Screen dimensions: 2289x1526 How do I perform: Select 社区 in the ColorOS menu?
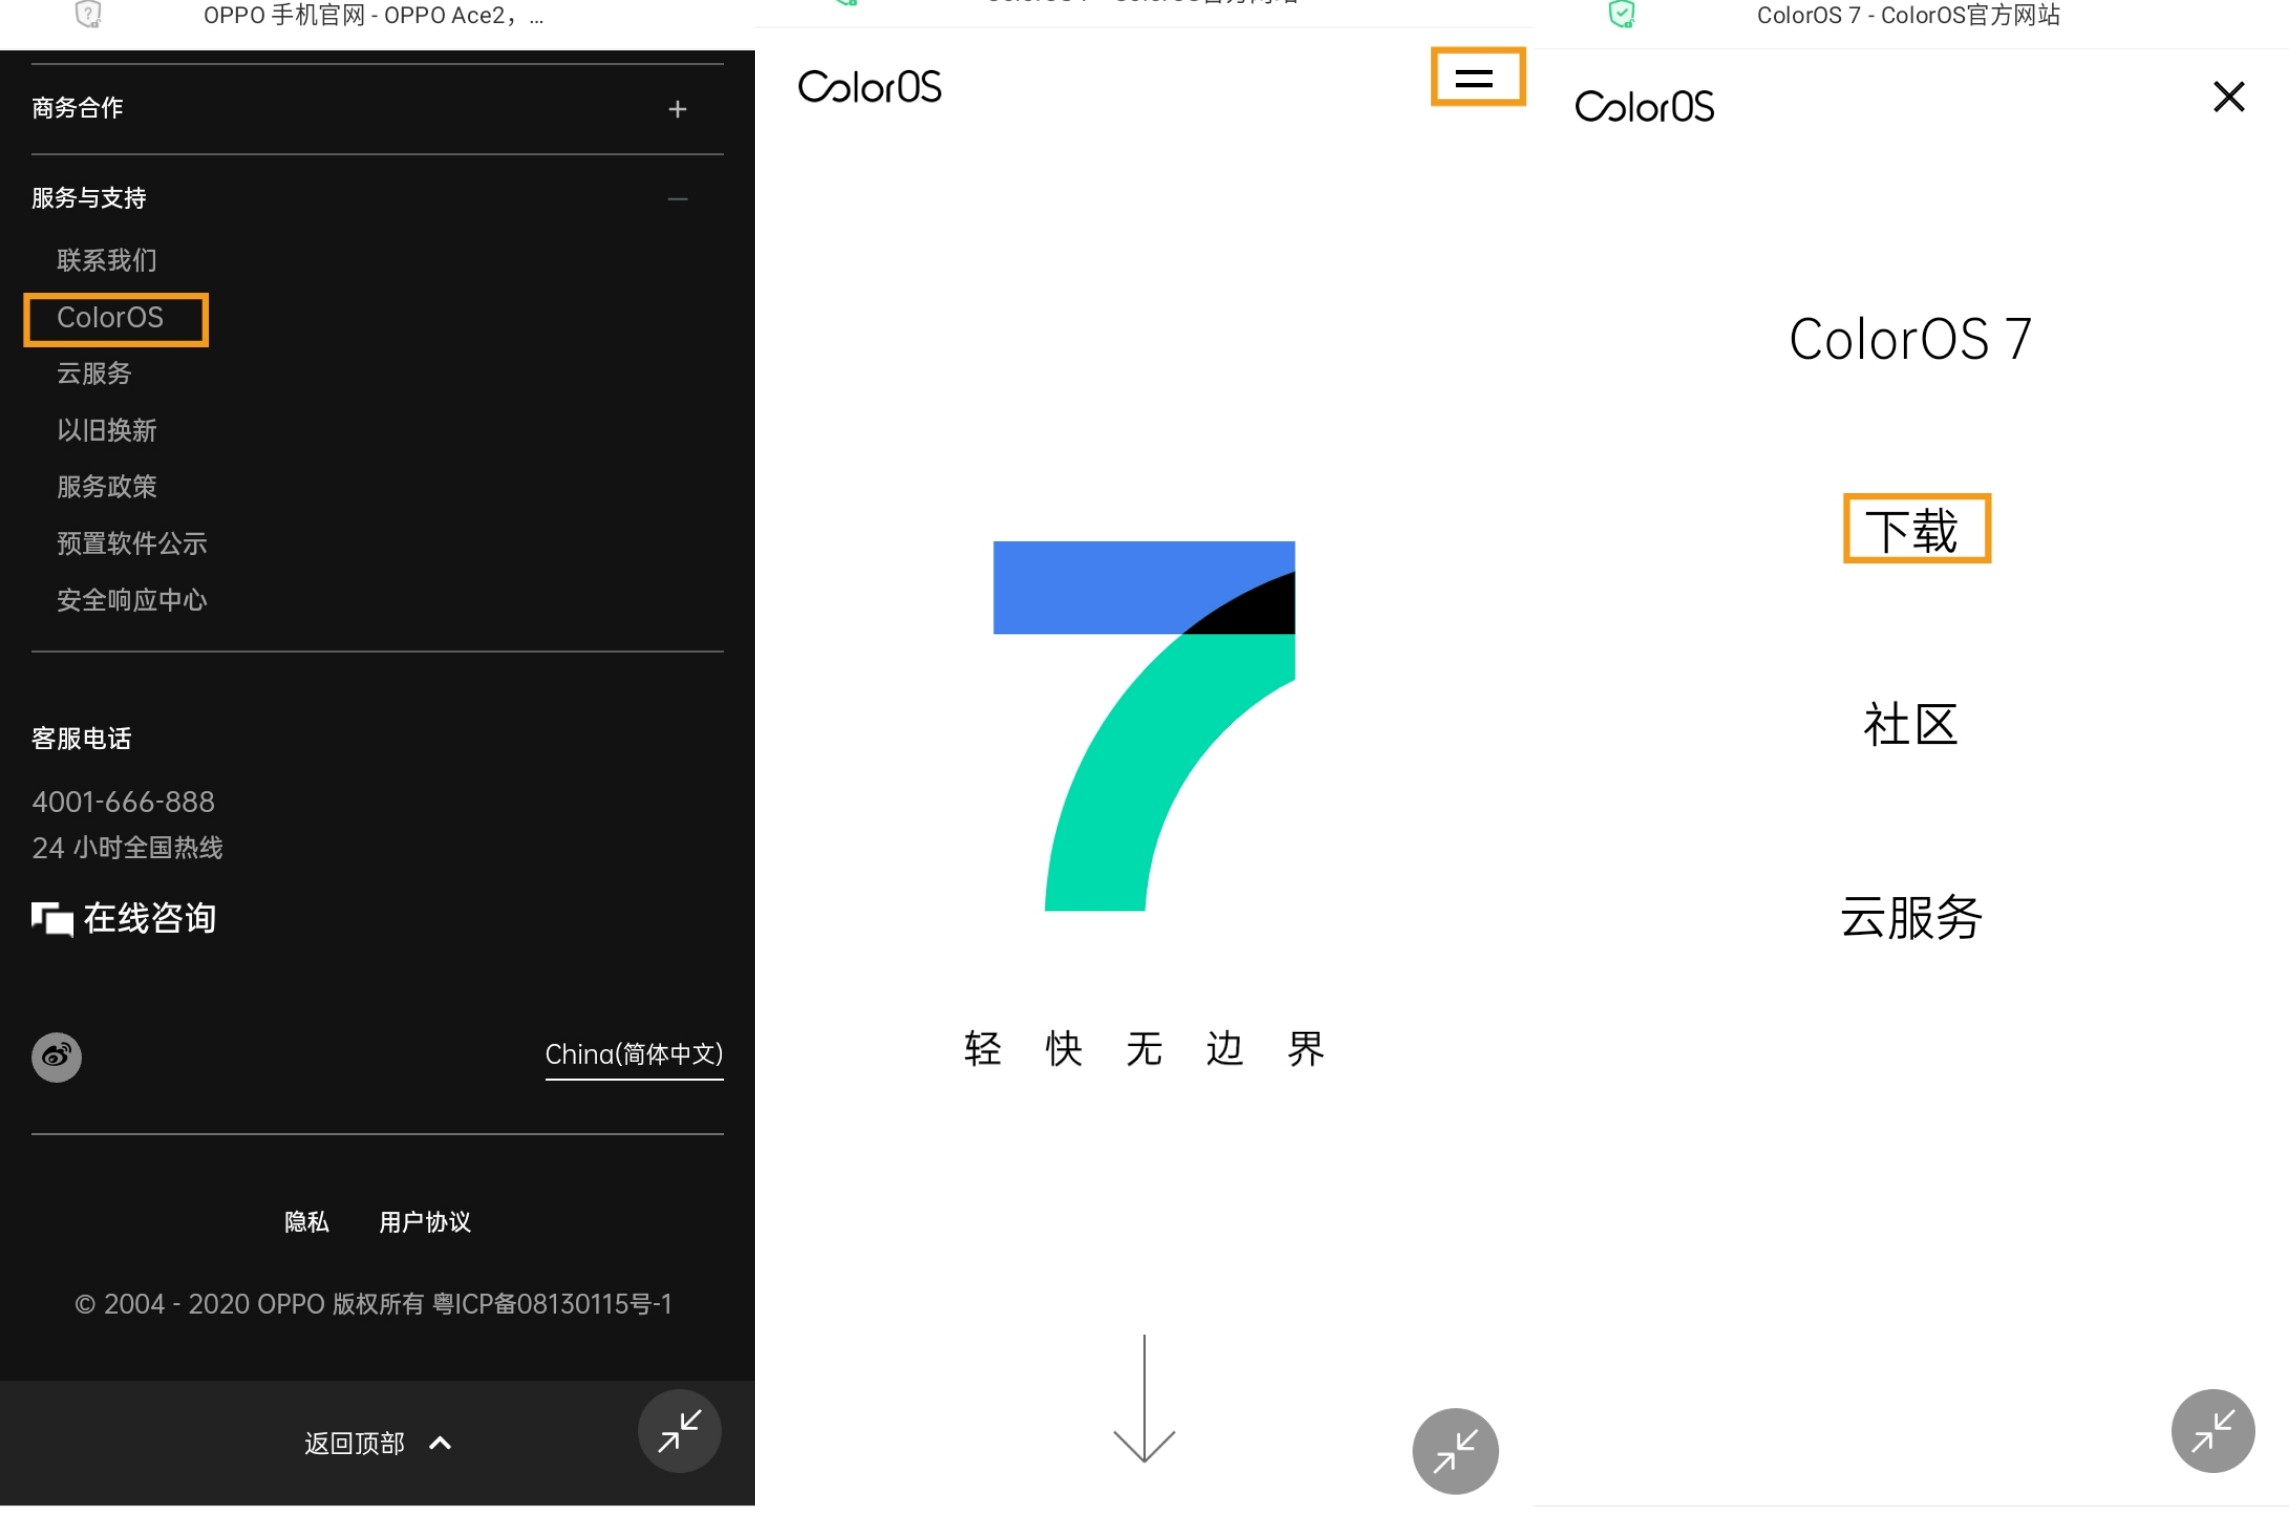(x=1909, y=724)
